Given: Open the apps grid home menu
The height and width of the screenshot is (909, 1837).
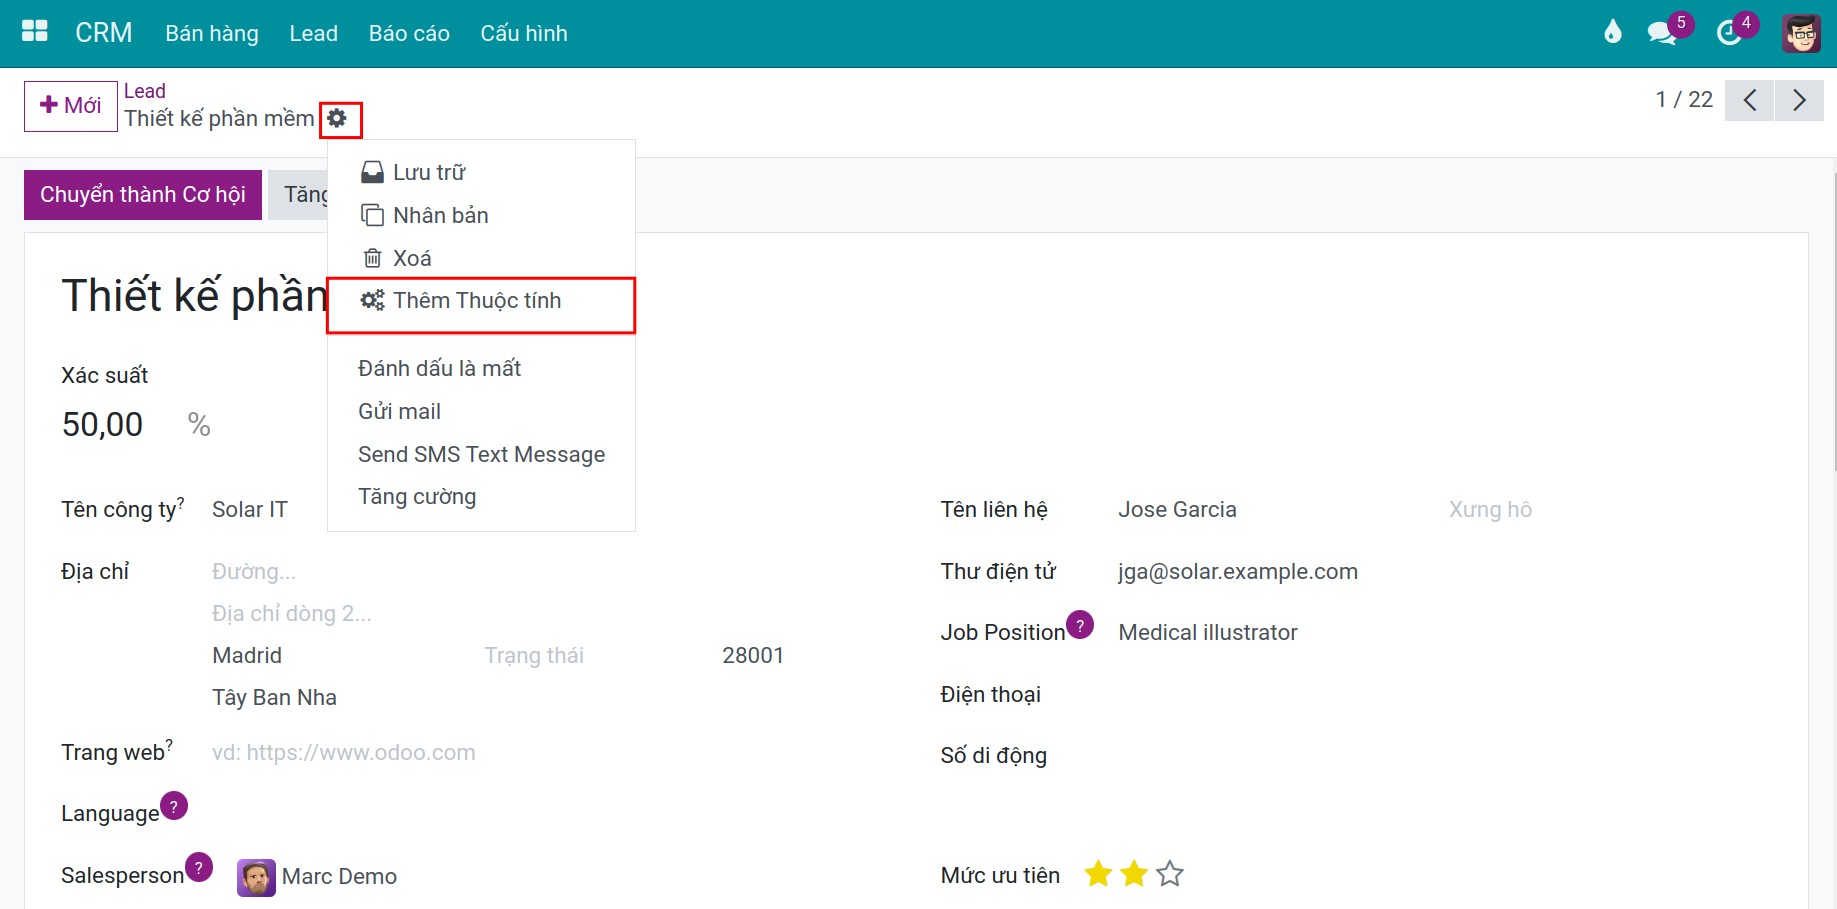Looking at the screenshot, I should pos(35,32).
